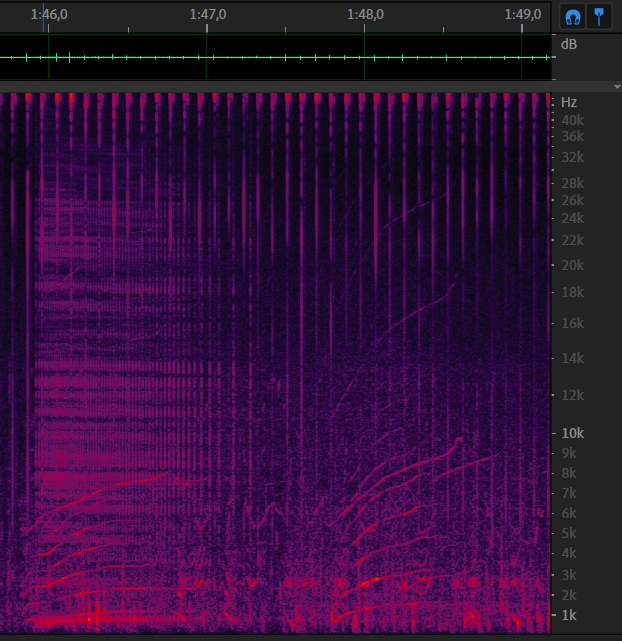Click the 1k frequency scale label

(569, 615)
